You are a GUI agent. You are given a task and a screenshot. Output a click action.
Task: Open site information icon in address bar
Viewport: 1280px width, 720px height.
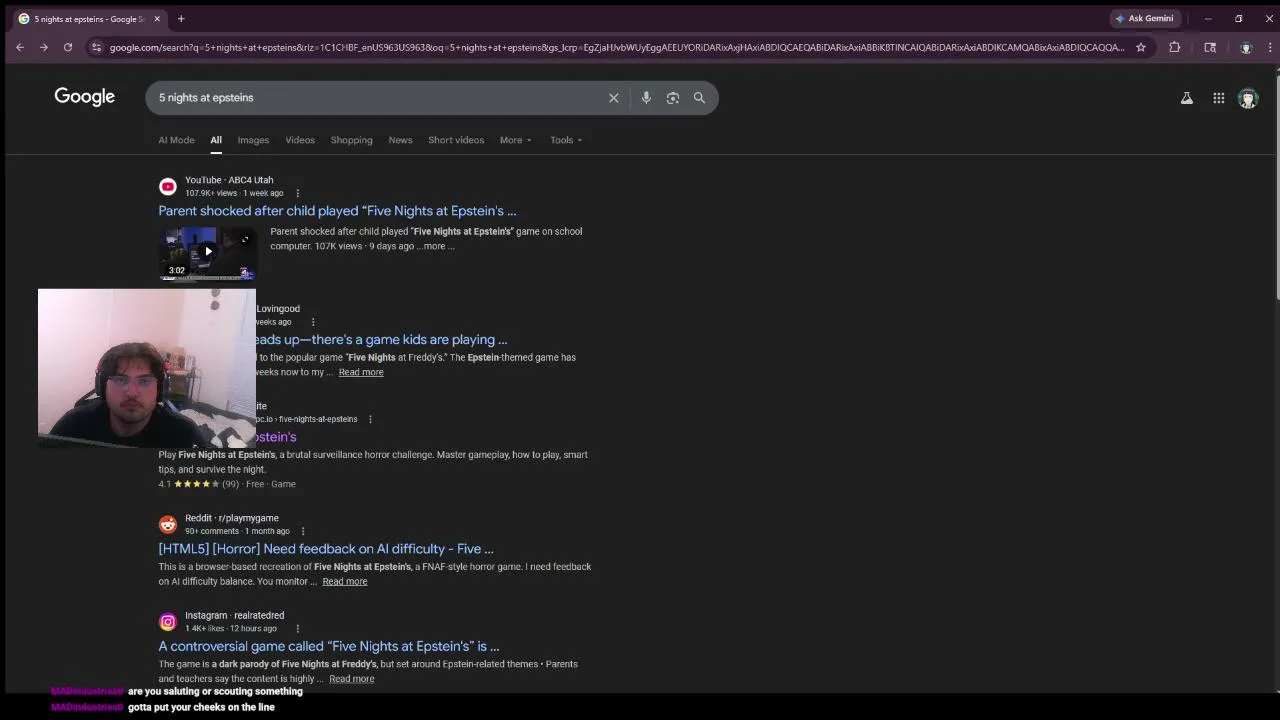[x=96, y=47]
